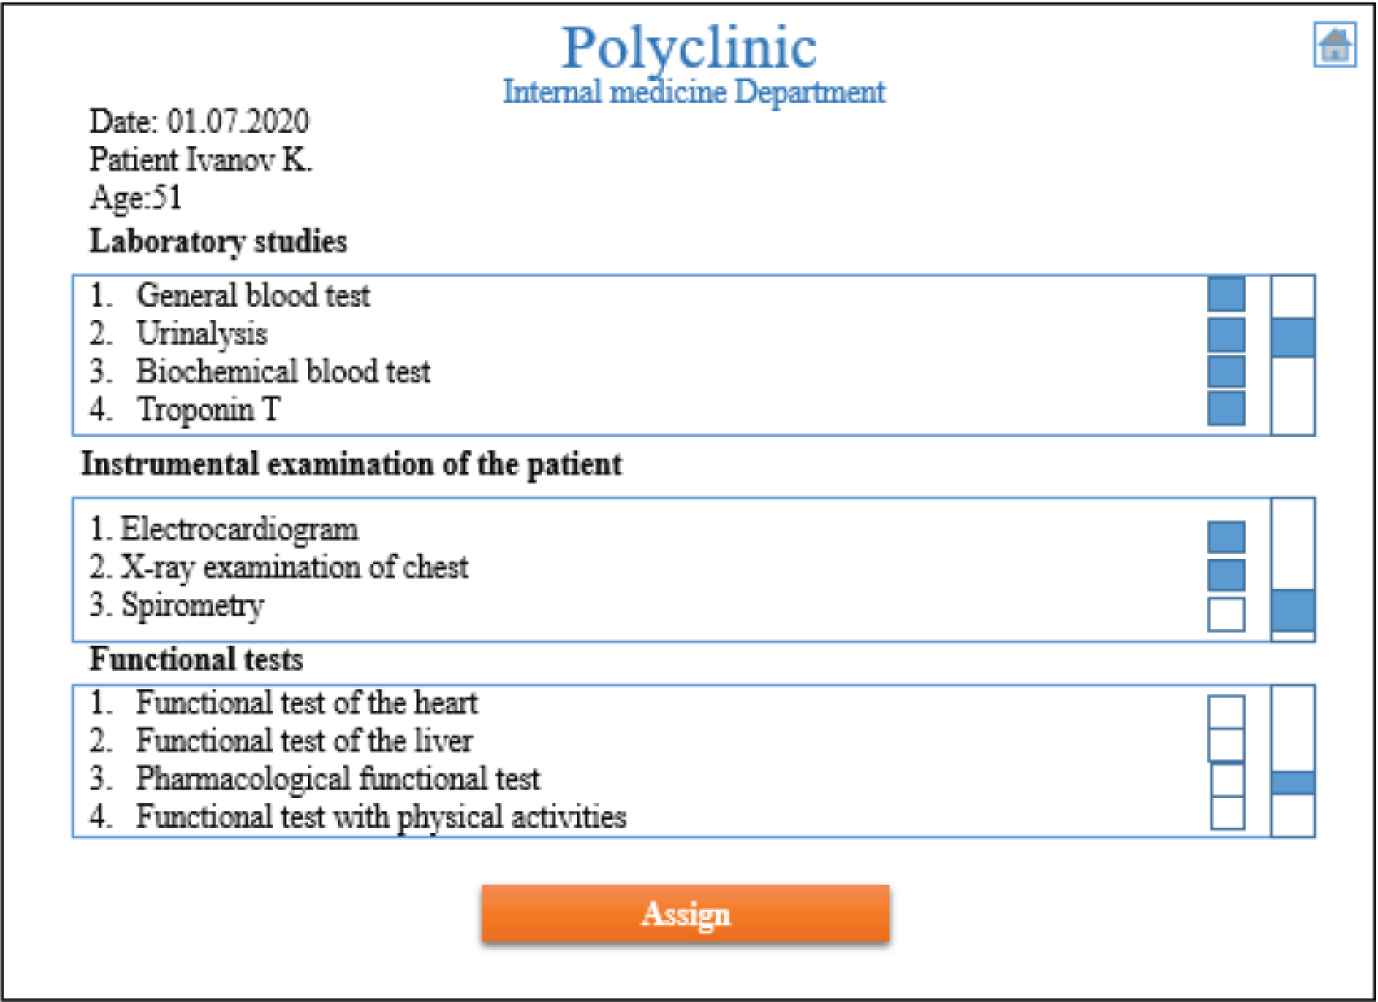This screenshot has width=1378, height=1002.
Task: Click the orange Assign button
Action: 685,914
